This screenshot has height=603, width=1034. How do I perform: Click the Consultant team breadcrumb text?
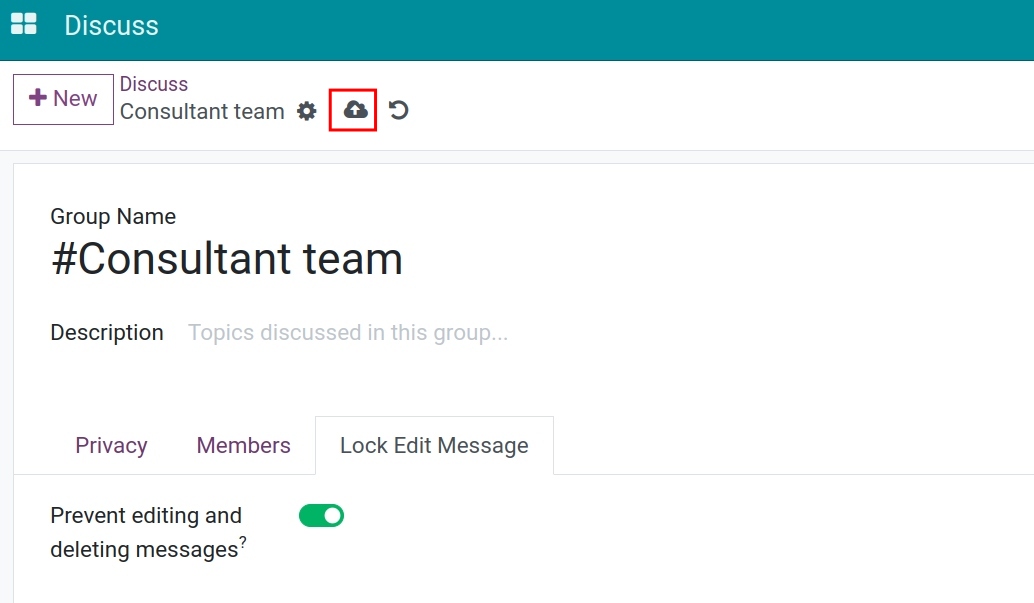pos(202,111)
